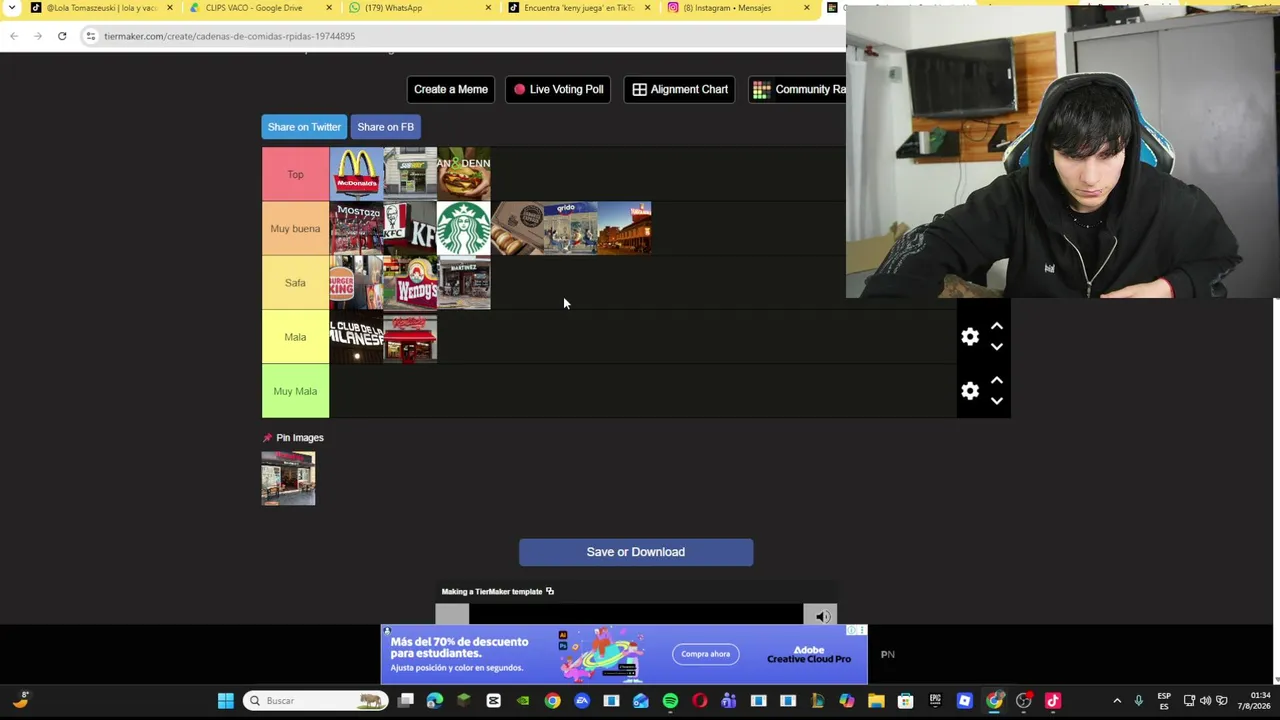Open settings gear for the Muy Mala tier
The image size is (1280, 720).
pyautogui.click(x=970, y=391)
